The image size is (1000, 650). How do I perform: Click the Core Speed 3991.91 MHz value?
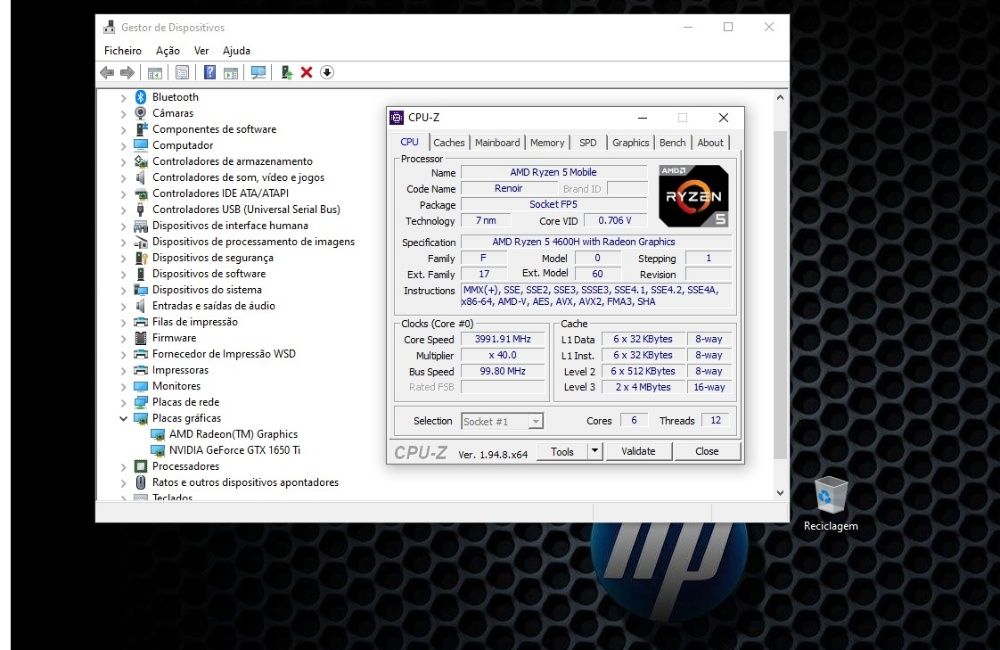503,339
